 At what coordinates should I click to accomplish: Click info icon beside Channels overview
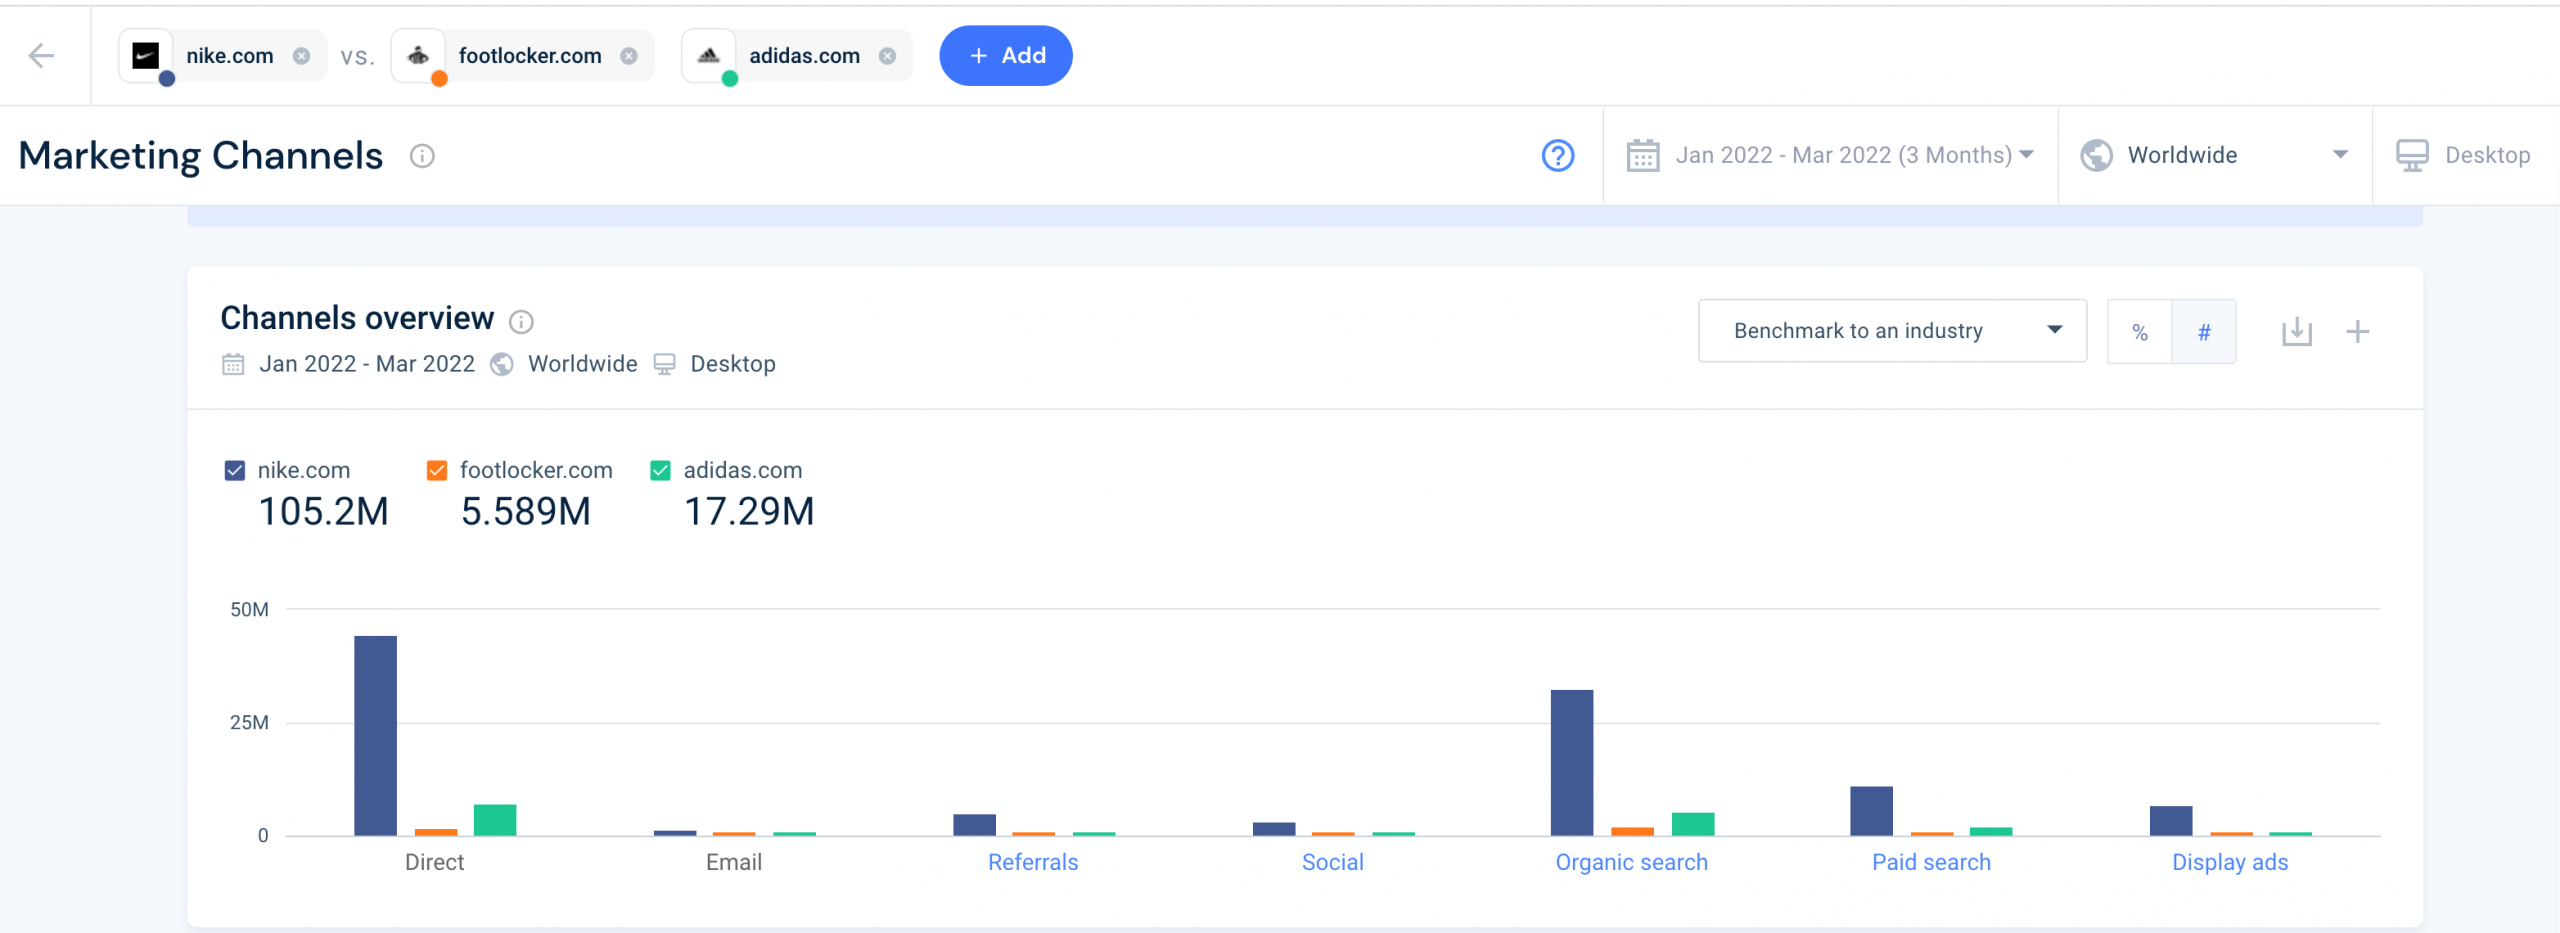[521, 321]
